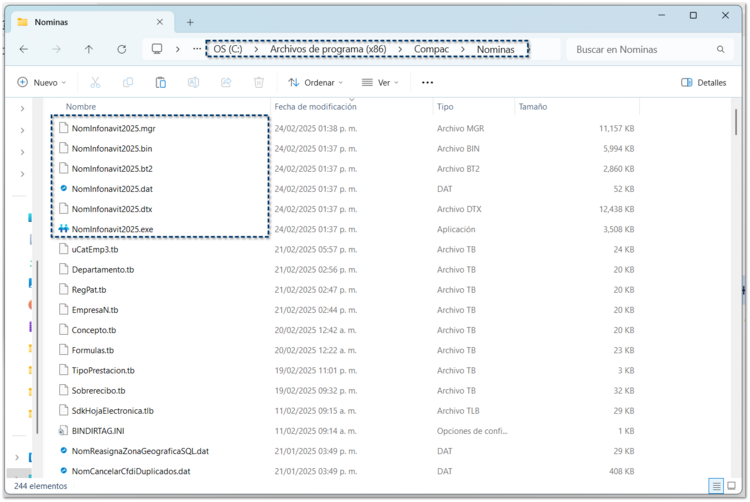Viewport: 750px width, 502px height.
Task: Switch to large thumbnails view icon
Action: 733,486
